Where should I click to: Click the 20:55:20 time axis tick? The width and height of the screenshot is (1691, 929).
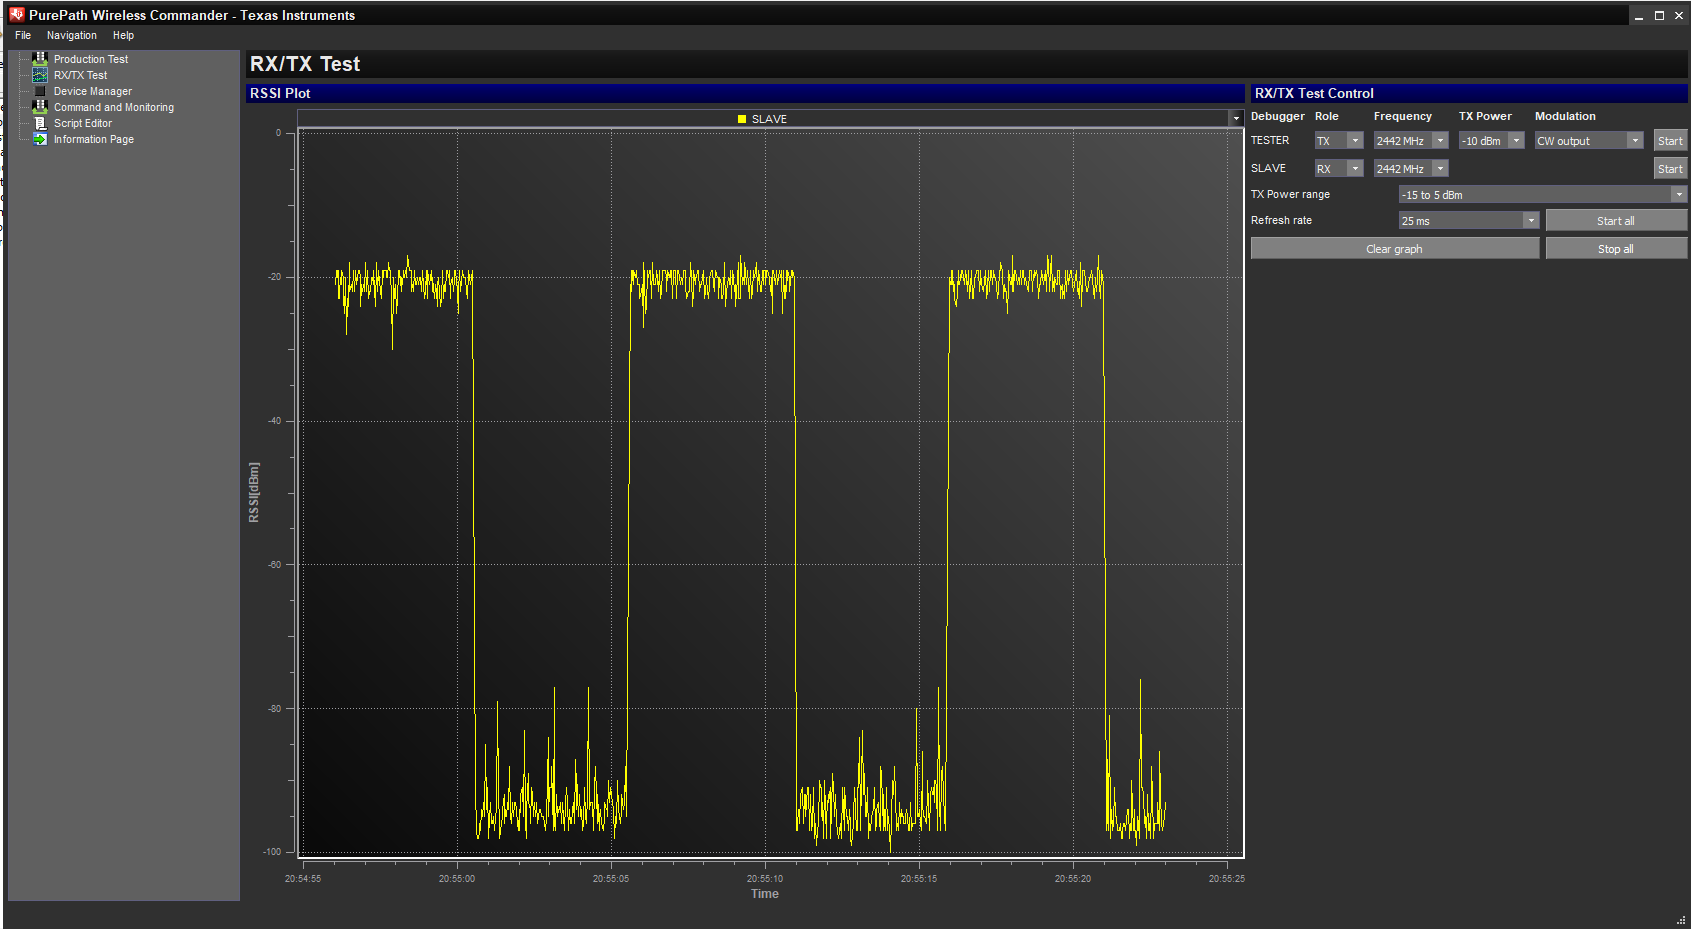(1073, 879)
